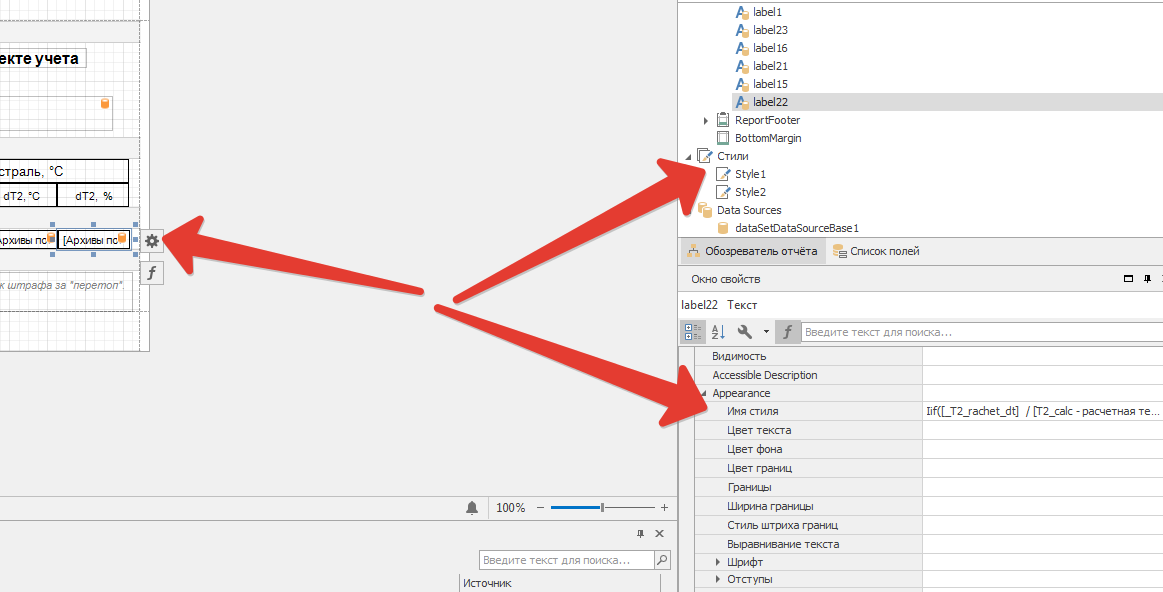The width and height of the screenshot is (1163, 592).
Task: Click the Имя стиля expression value field
Action: [x=1040, y=411]
